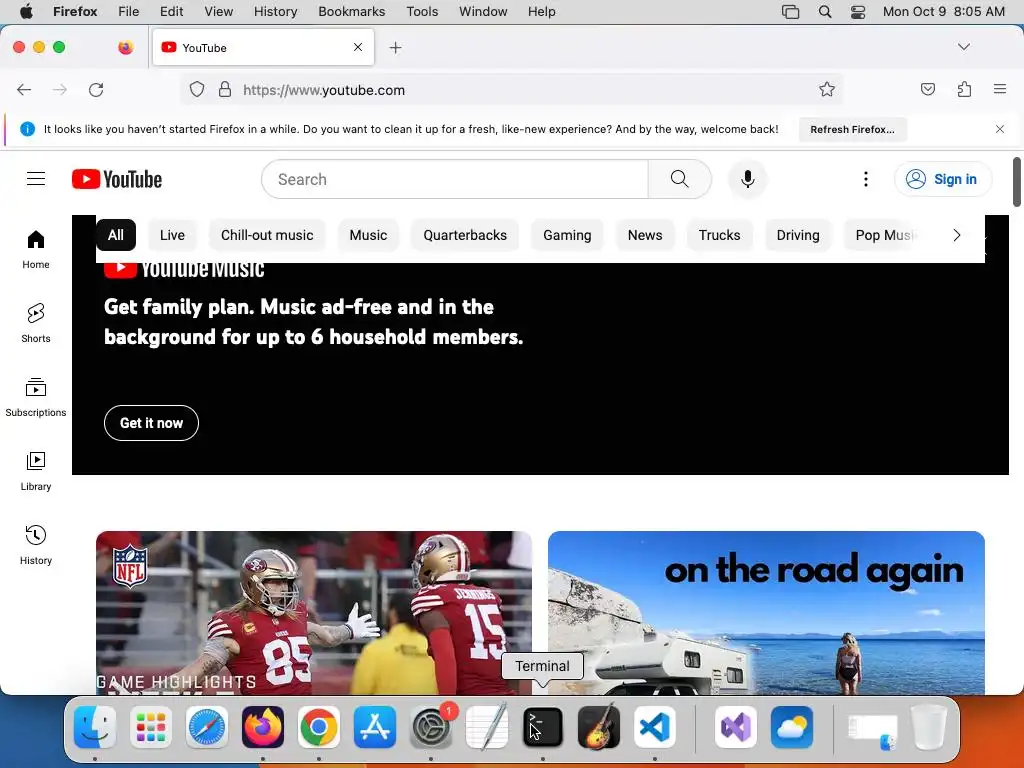Open Library in the sidebar

click(36, 472)
